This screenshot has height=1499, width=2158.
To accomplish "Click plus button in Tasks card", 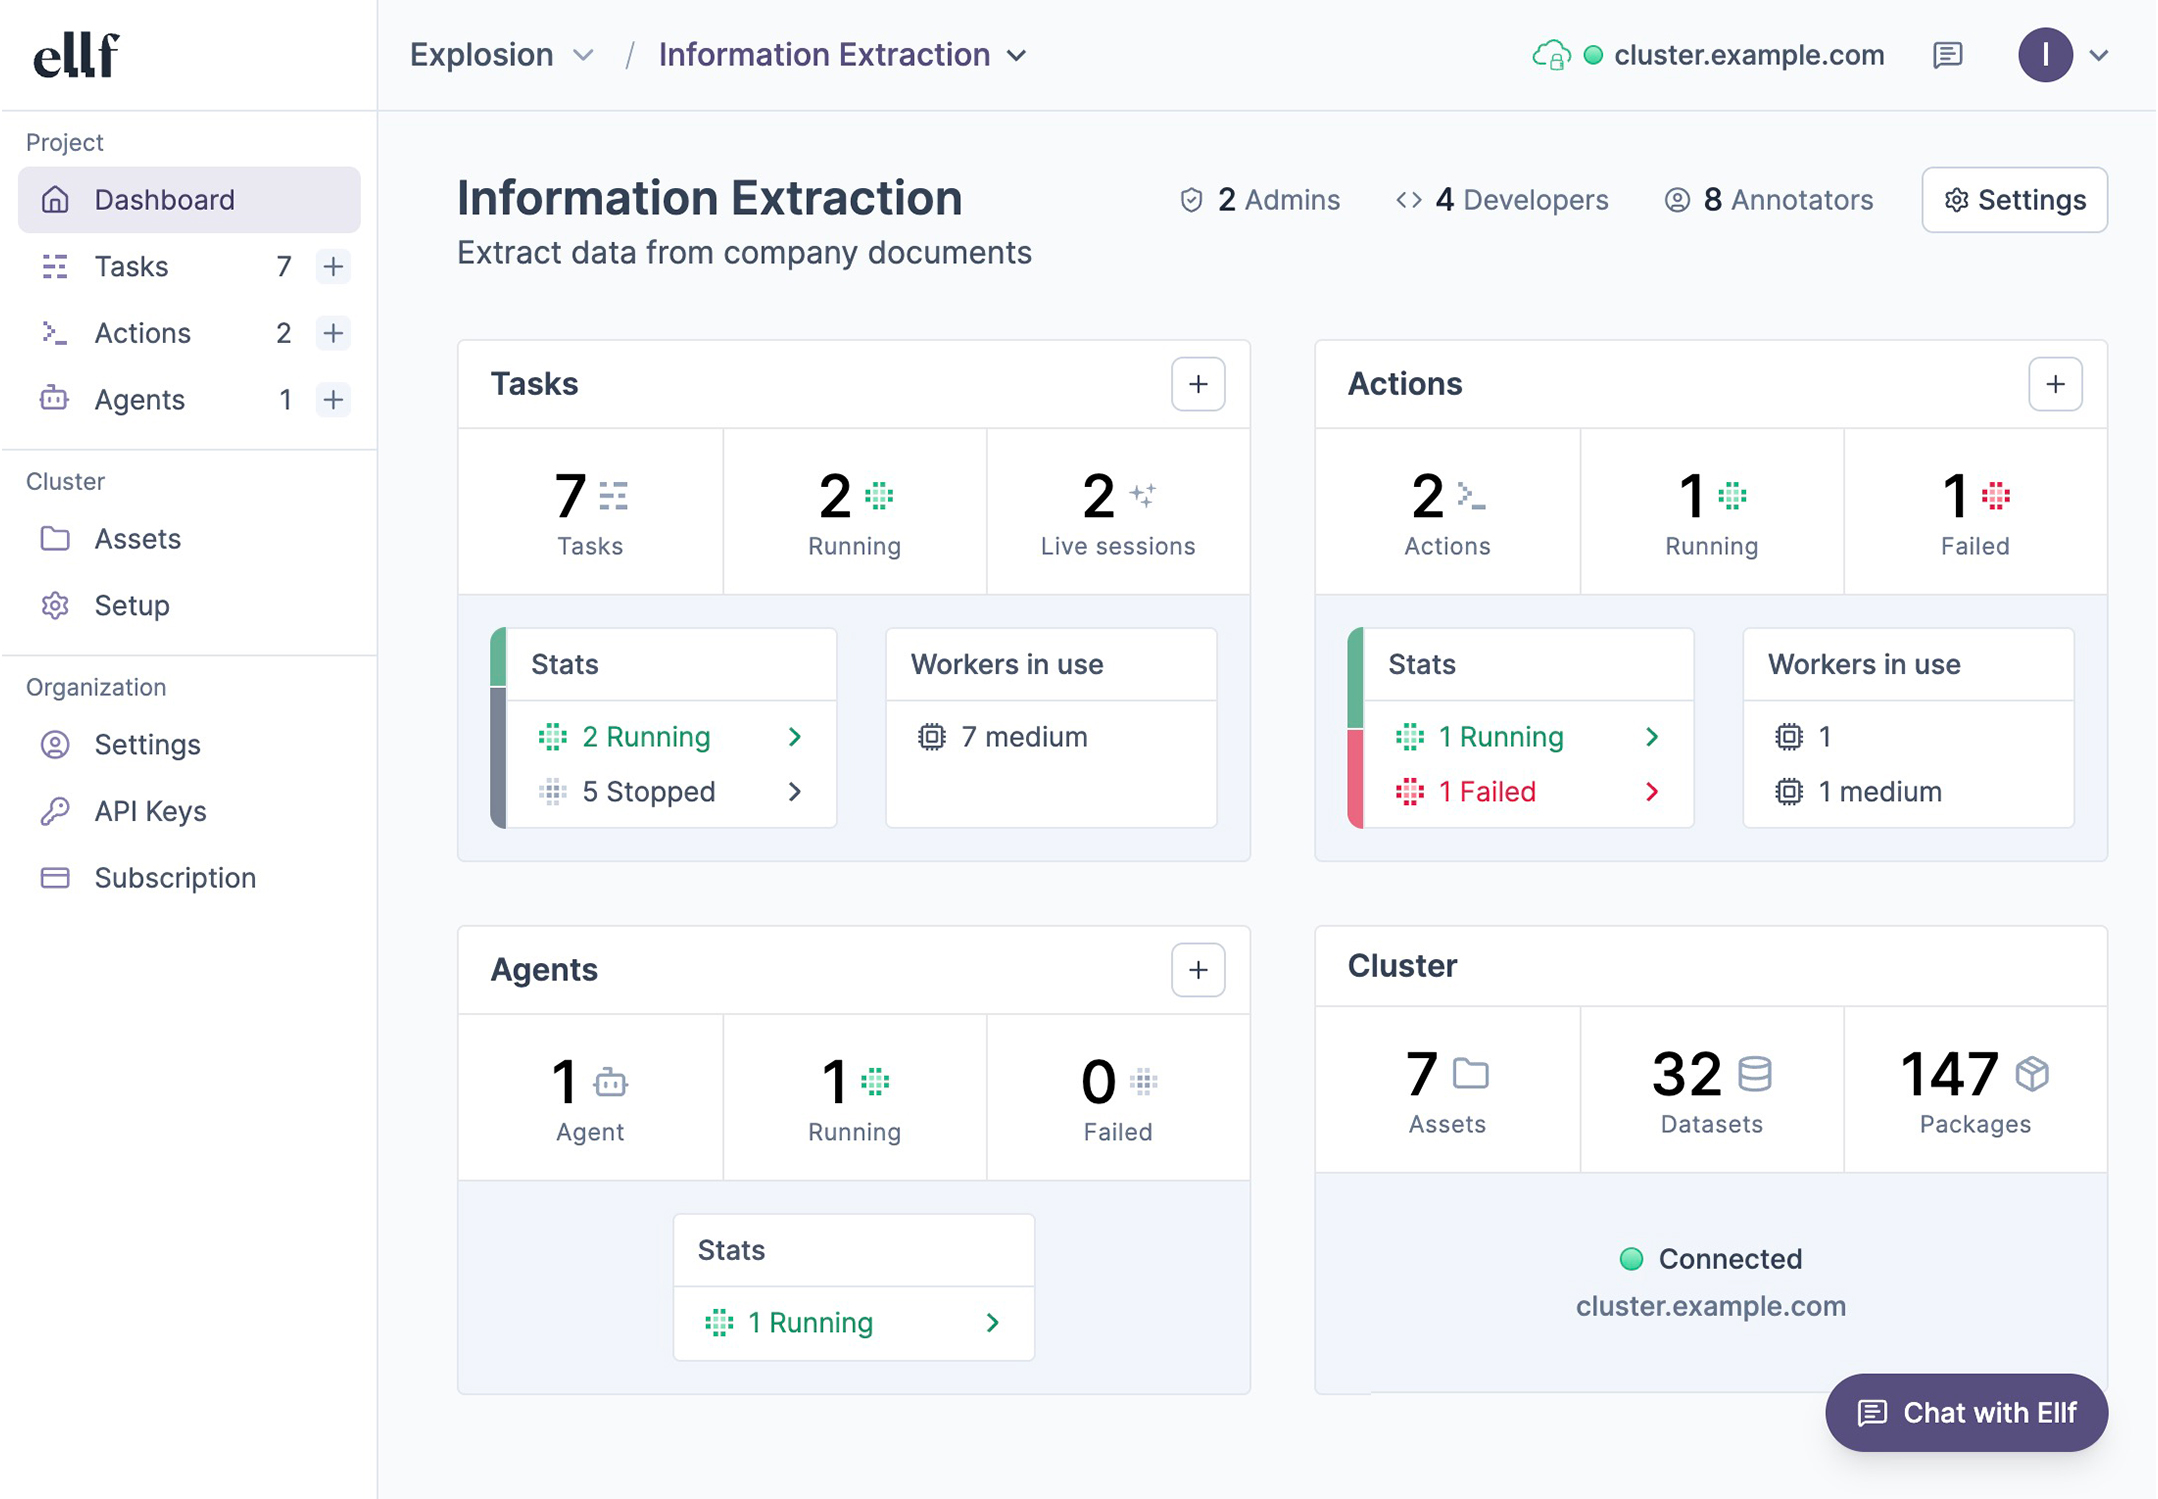I will point(1197,384).
